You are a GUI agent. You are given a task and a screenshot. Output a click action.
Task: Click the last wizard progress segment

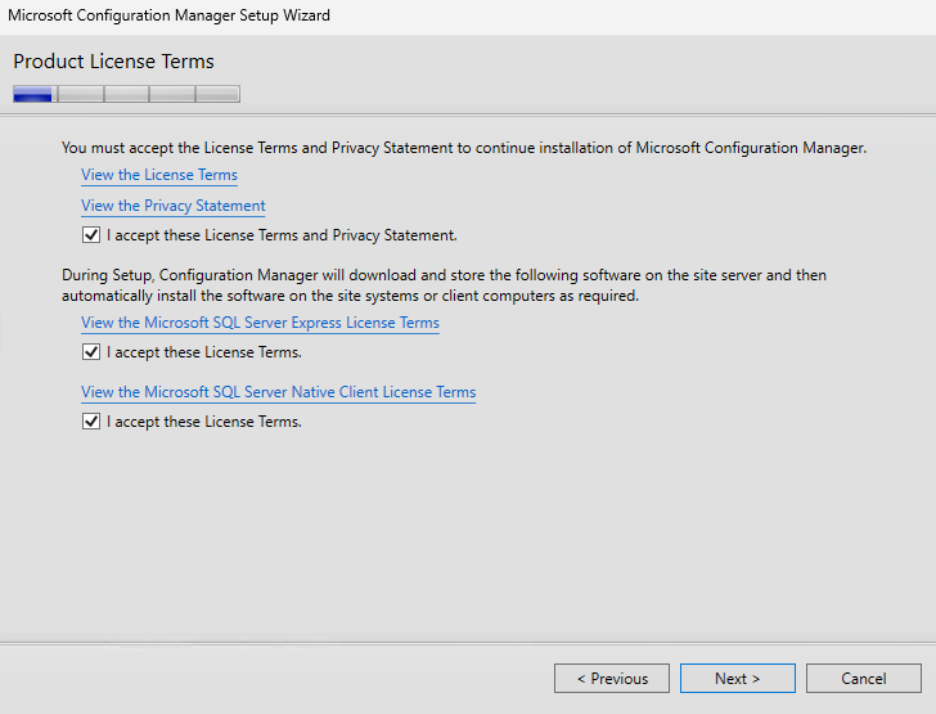point(217,93)
